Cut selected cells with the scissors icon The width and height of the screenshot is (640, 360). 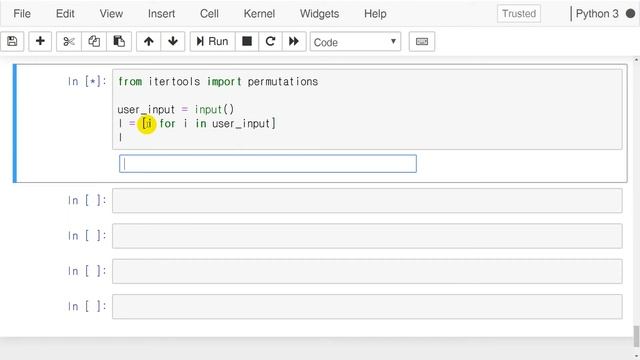coord(69,41)
